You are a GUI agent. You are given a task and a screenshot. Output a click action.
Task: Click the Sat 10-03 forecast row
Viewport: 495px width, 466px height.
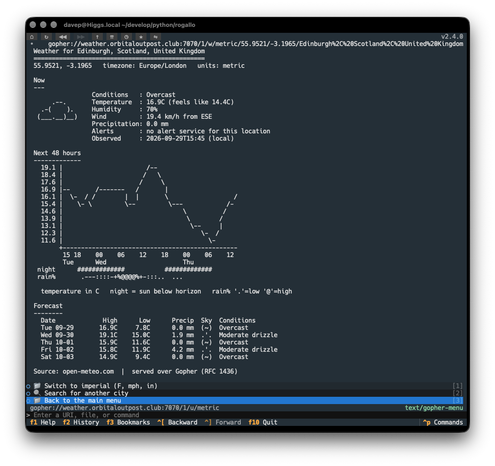point(144,357)
